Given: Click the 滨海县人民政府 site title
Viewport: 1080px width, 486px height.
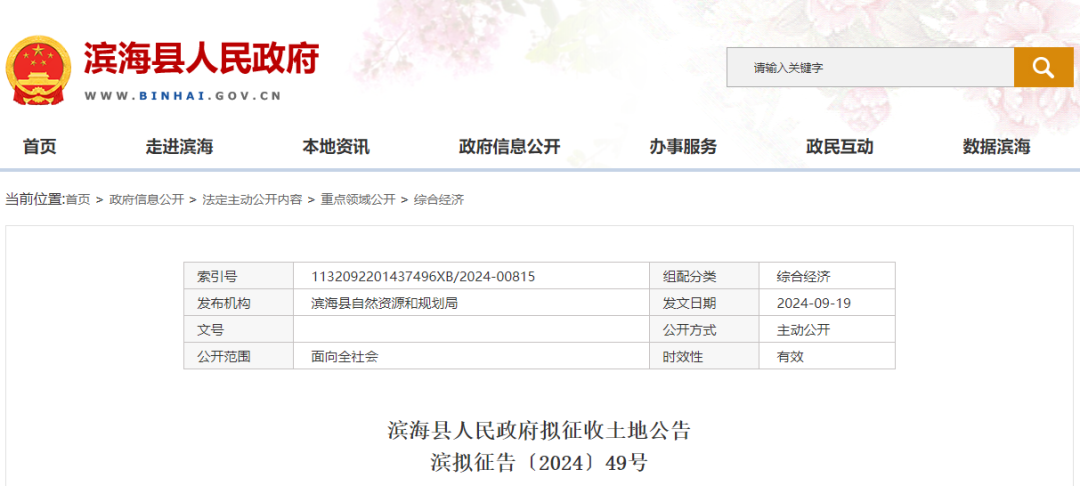Looking at the screenshot, I should (201, 58).
